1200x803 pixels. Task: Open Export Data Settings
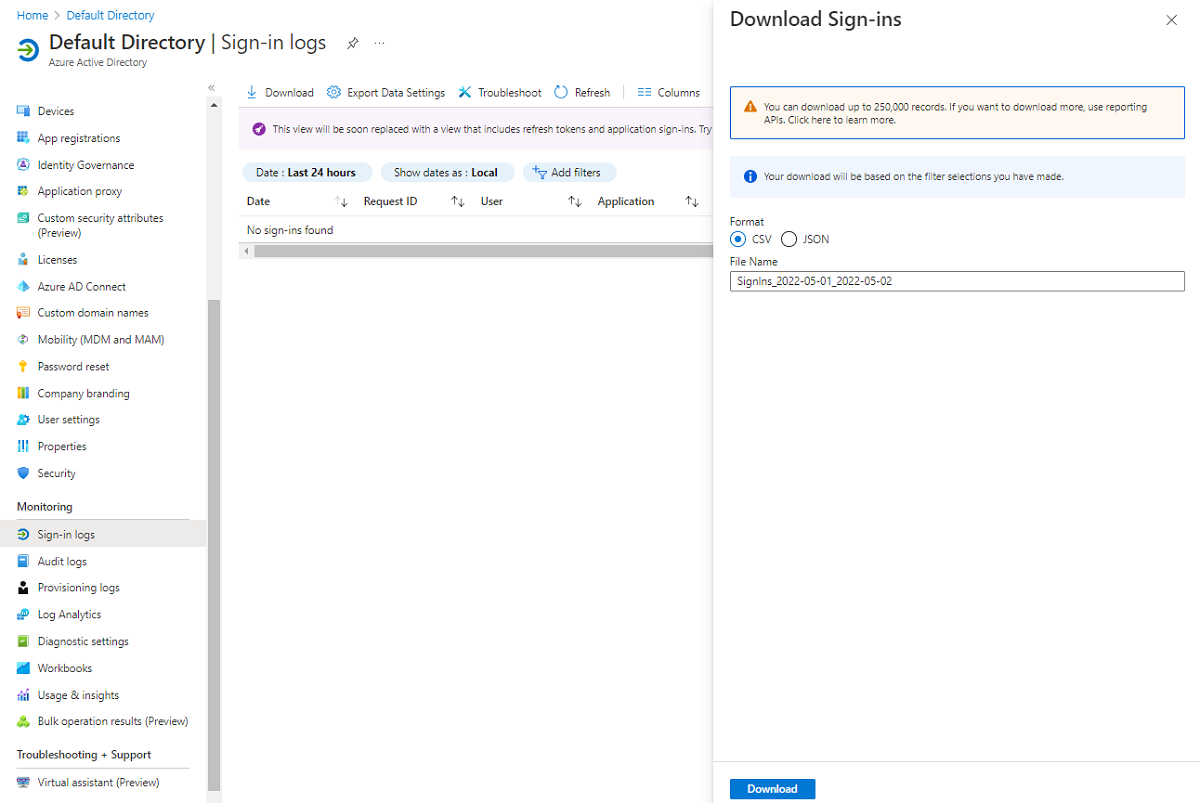[386, 92]
